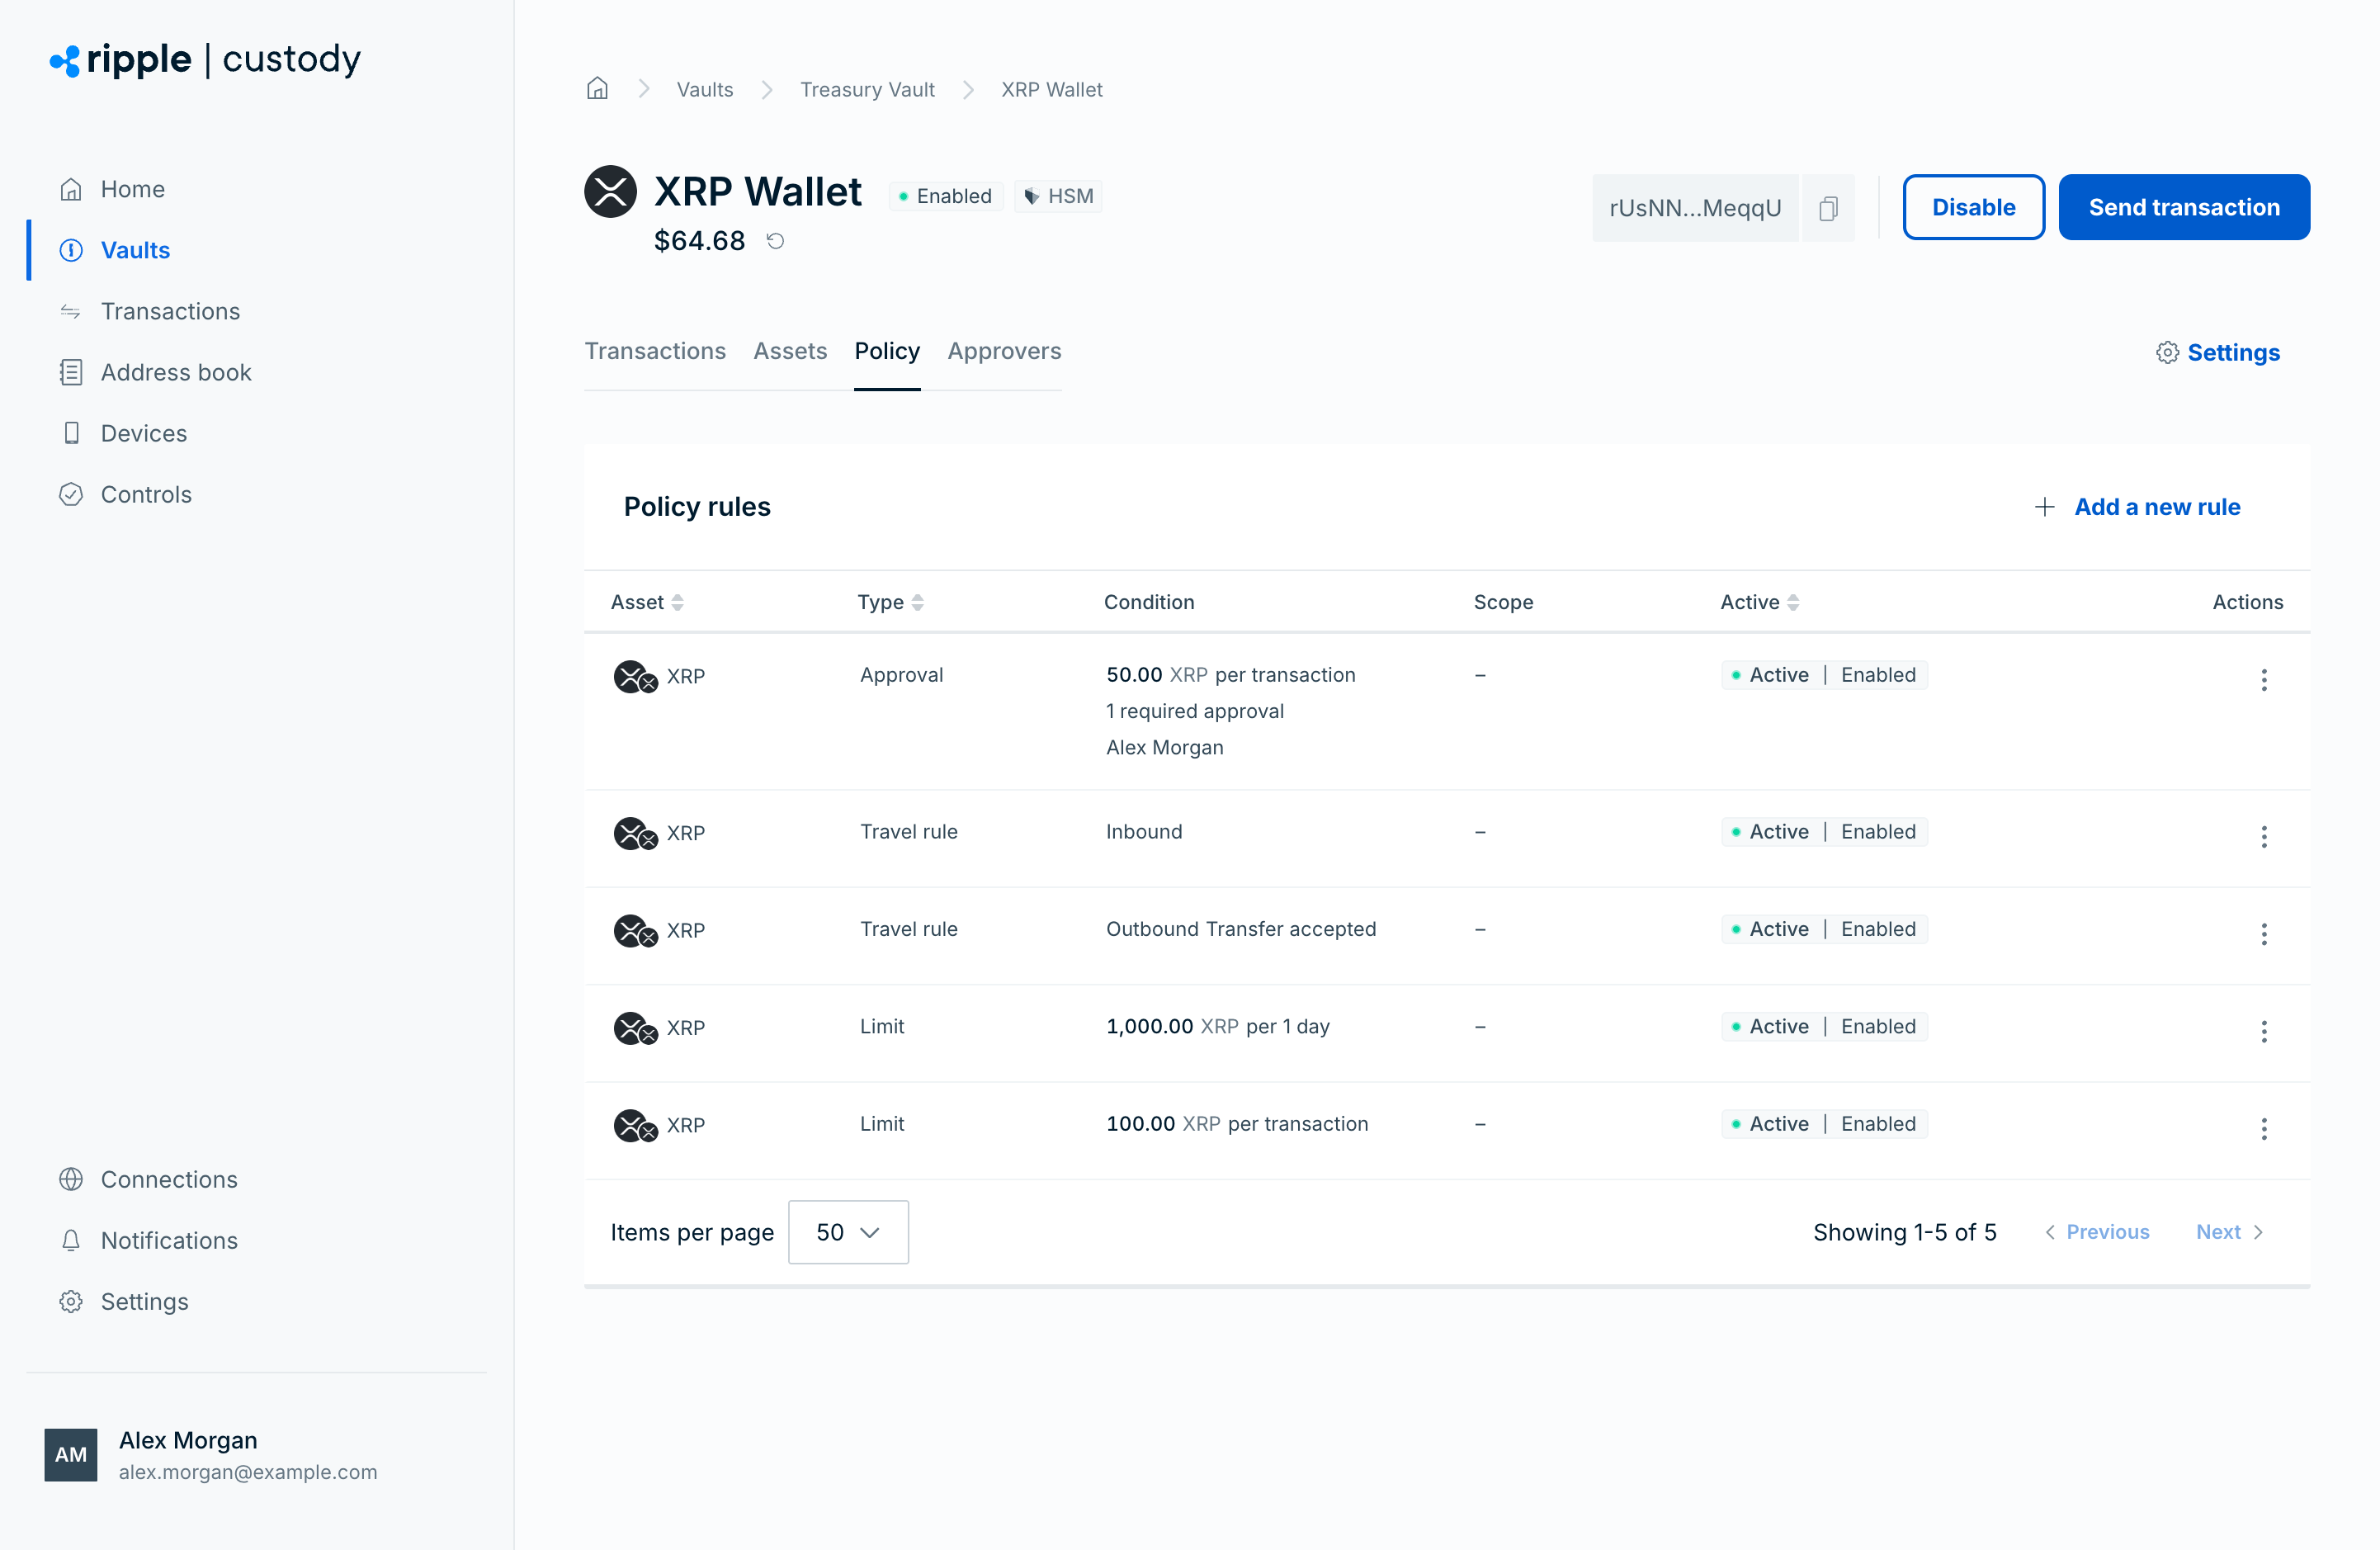Viewport: 2380px width, 1550px height.
Task: Open actions menu for 100.00 XRP per transaction limit
Action: point(2264,1129)
